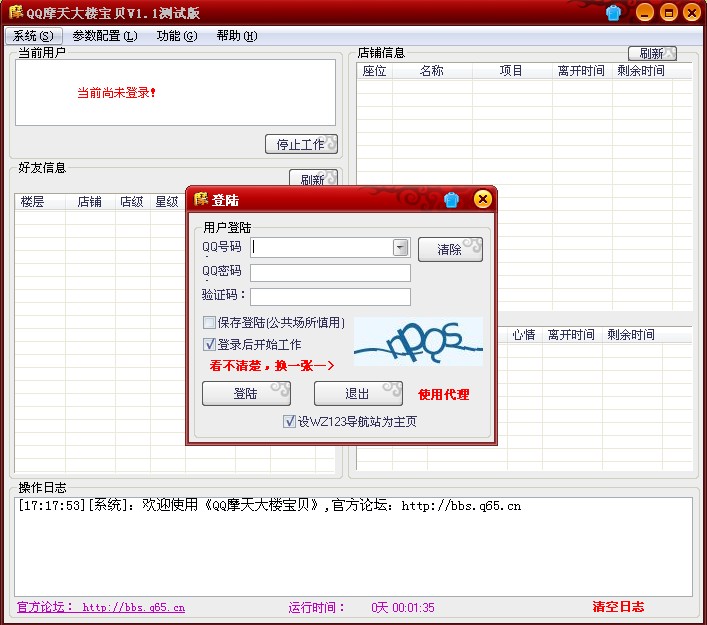The image size is (707, 625).
Task: Click the 登陆 login button
Action: coord(246,394)
